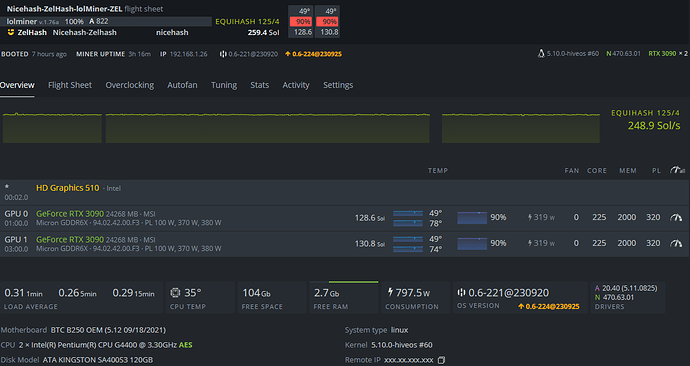Open the Overview tab

[17, 85]
